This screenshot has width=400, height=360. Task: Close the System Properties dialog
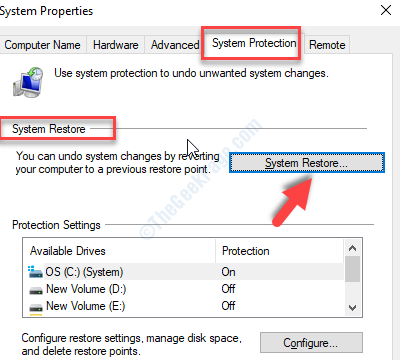tap(386, 10)
